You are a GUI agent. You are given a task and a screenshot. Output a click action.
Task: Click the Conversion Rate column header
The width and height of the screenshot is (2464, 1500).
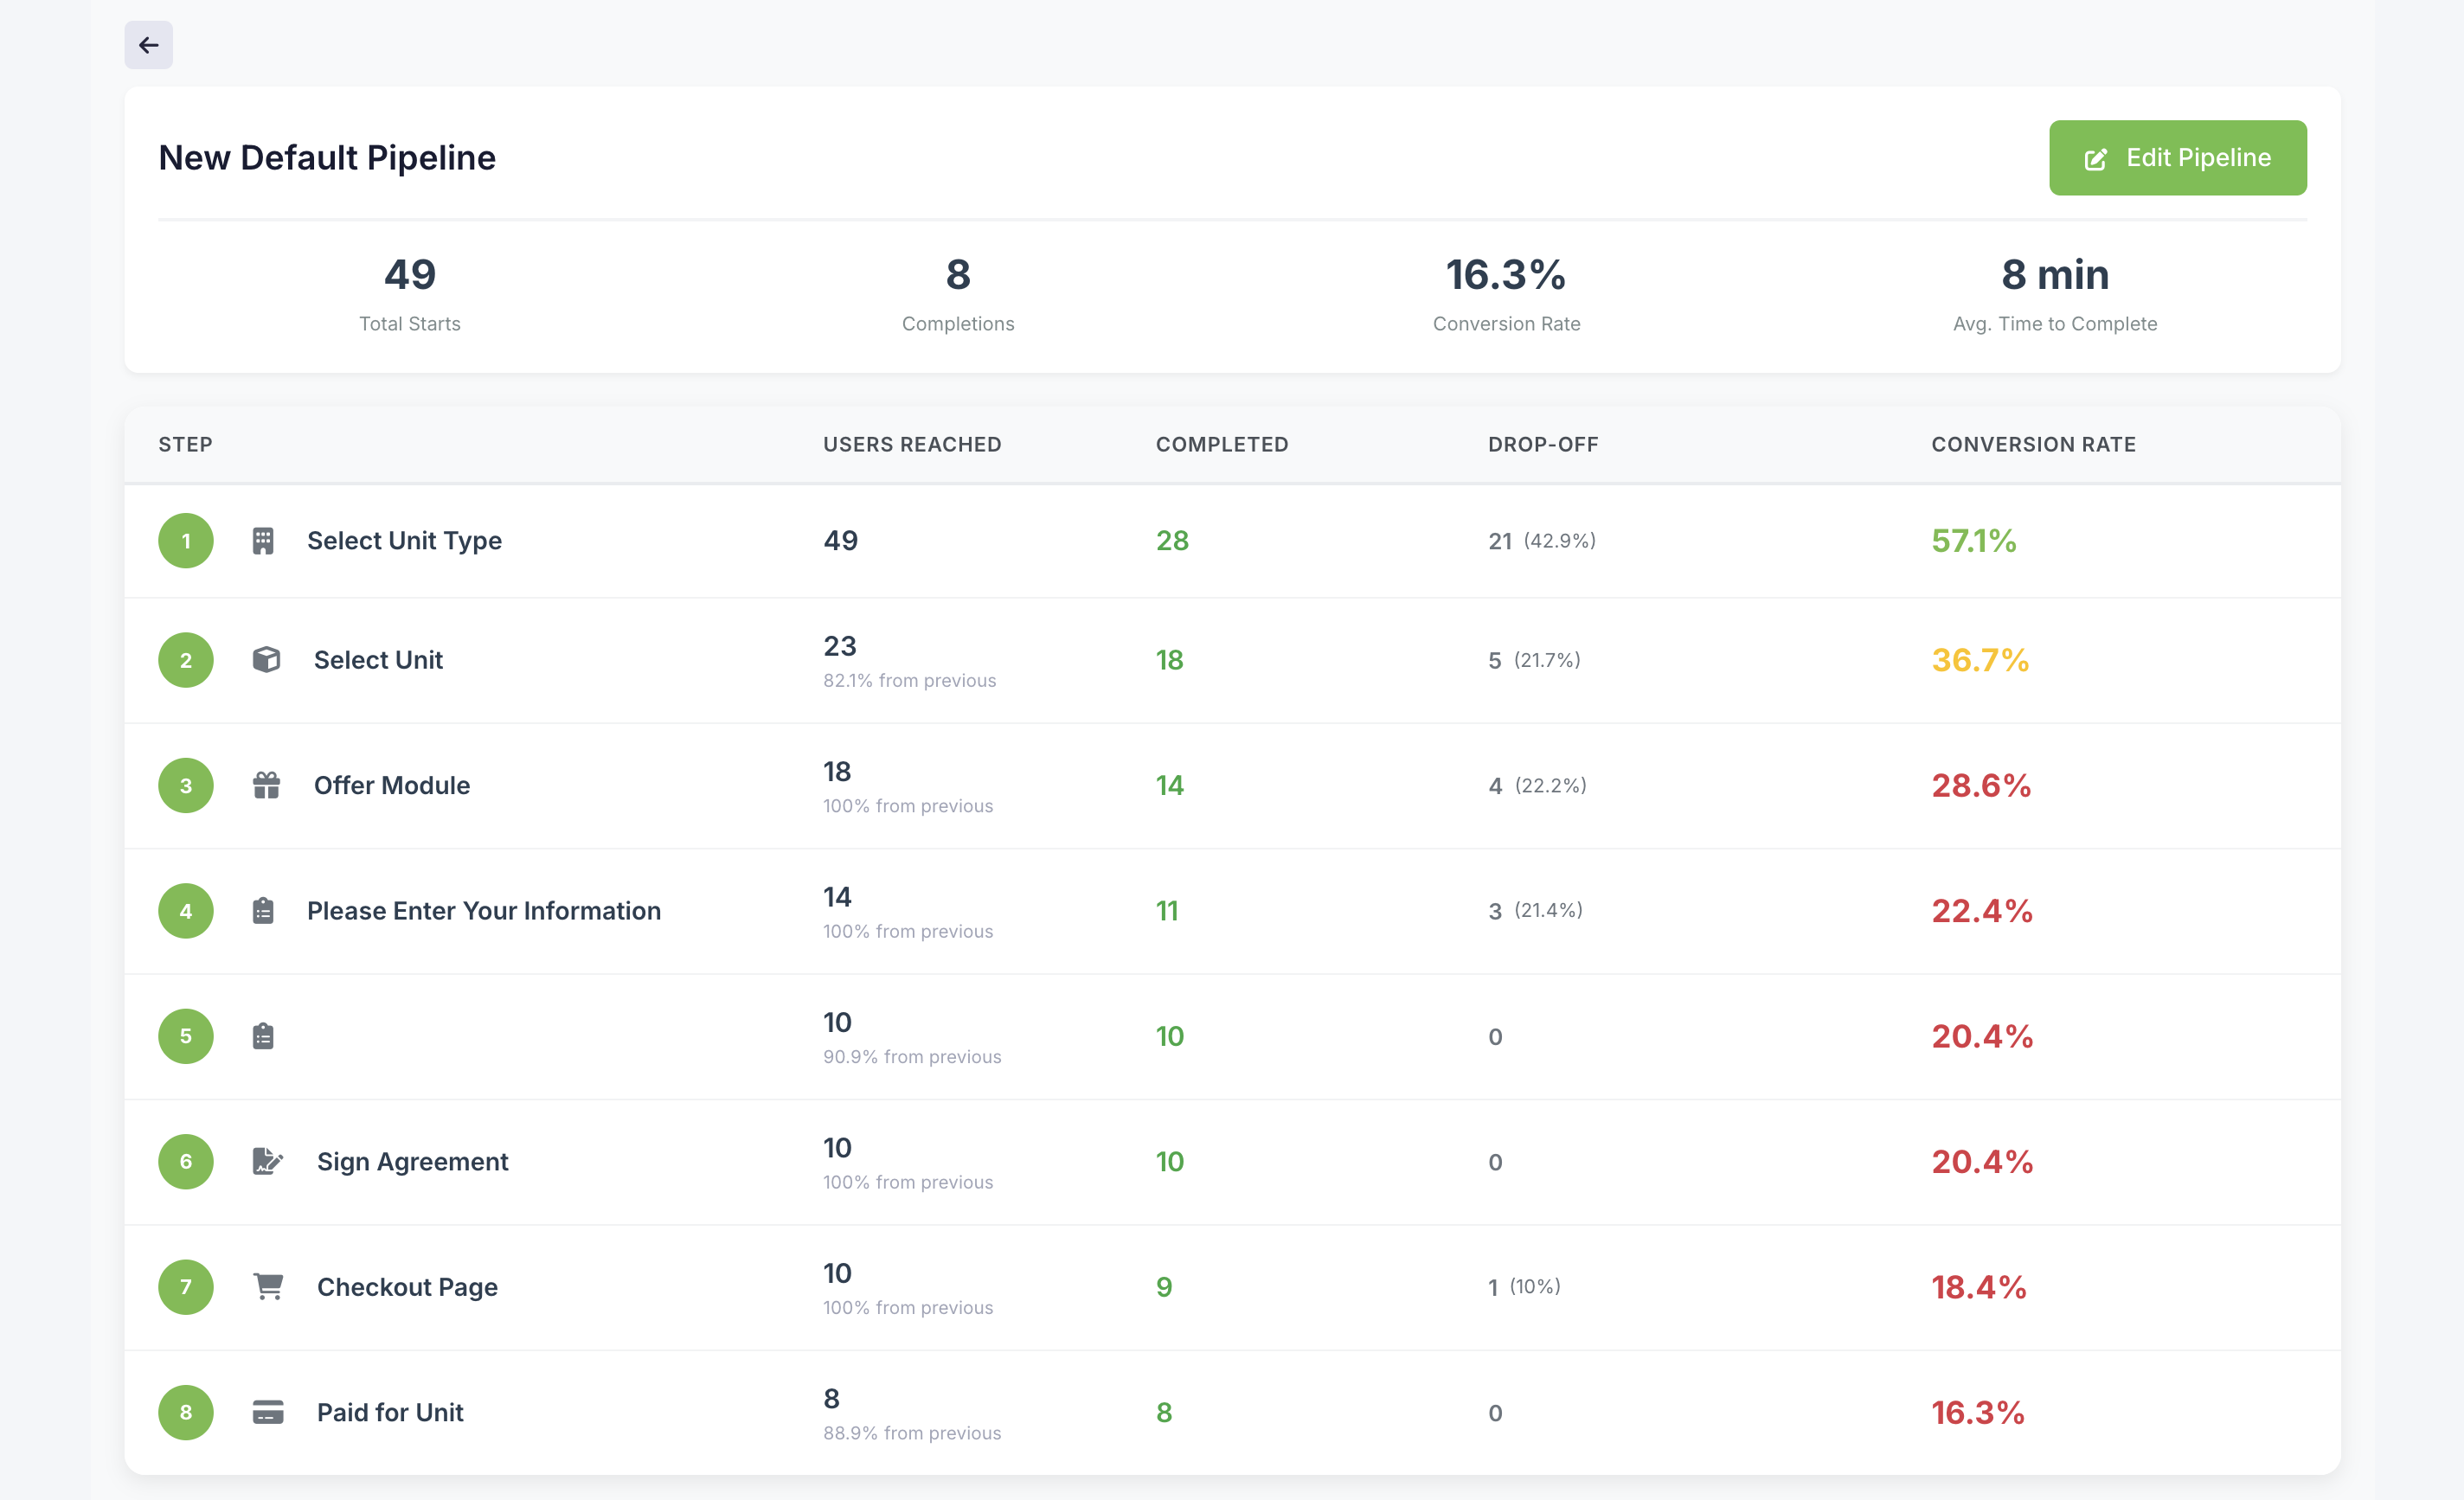(2033, 444)
